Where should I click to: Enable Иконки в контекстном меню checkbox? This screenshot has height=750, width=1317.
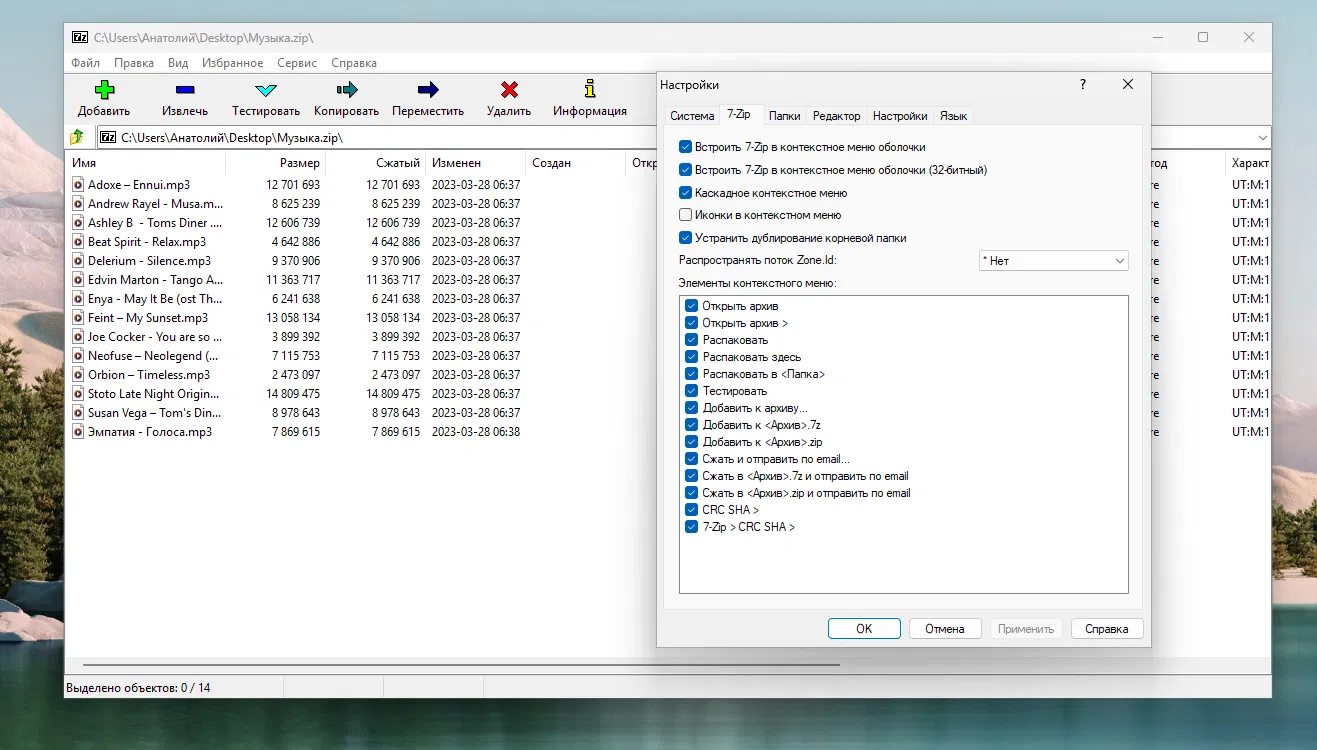pos(685,215)
